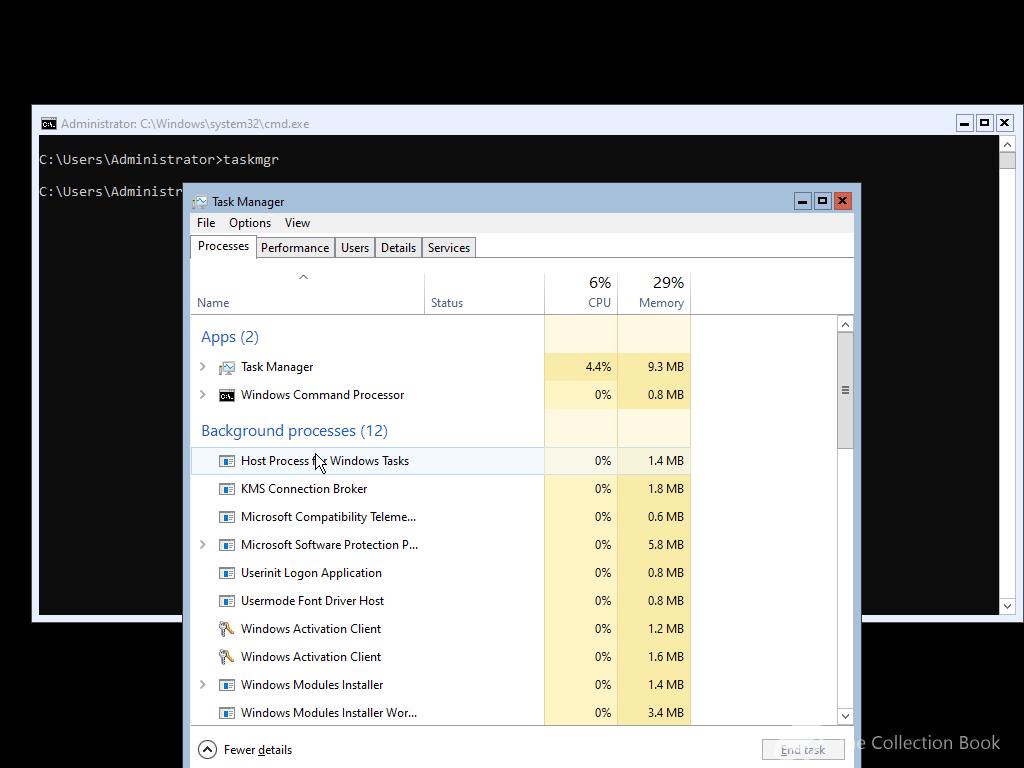The height and width of the screenshot is (768, 1024).
Task: Select the Windows Modules Installer Wor... row
Action: (441, 713)
